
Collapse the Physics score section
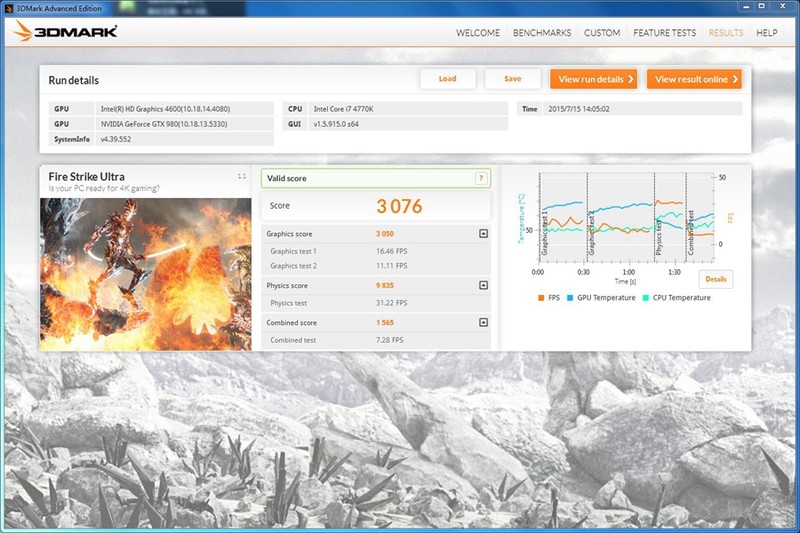(483, 285)
